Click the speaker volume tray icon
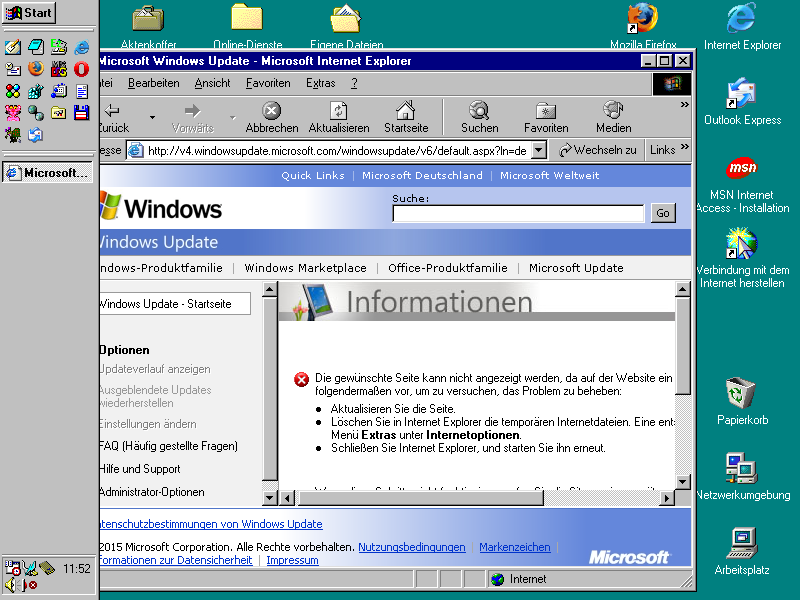Image resolution: width=800 pixels, height=600 pixels. (11, 585)
